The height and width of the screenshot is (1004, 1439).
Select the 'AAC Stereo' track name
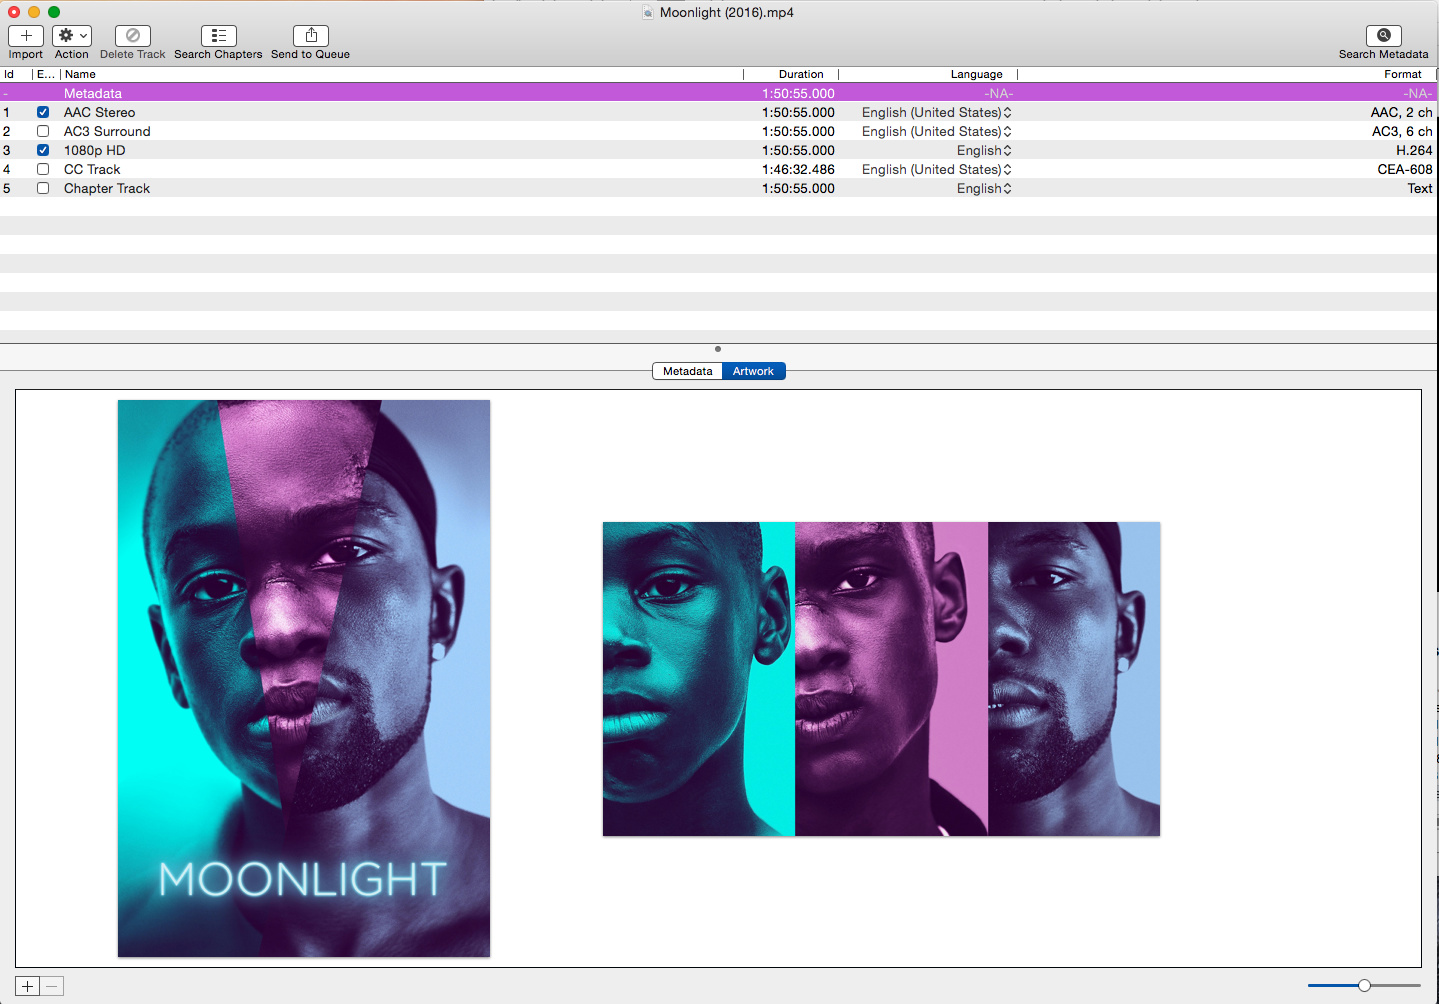pyautogui.click(x=99, y=113)
